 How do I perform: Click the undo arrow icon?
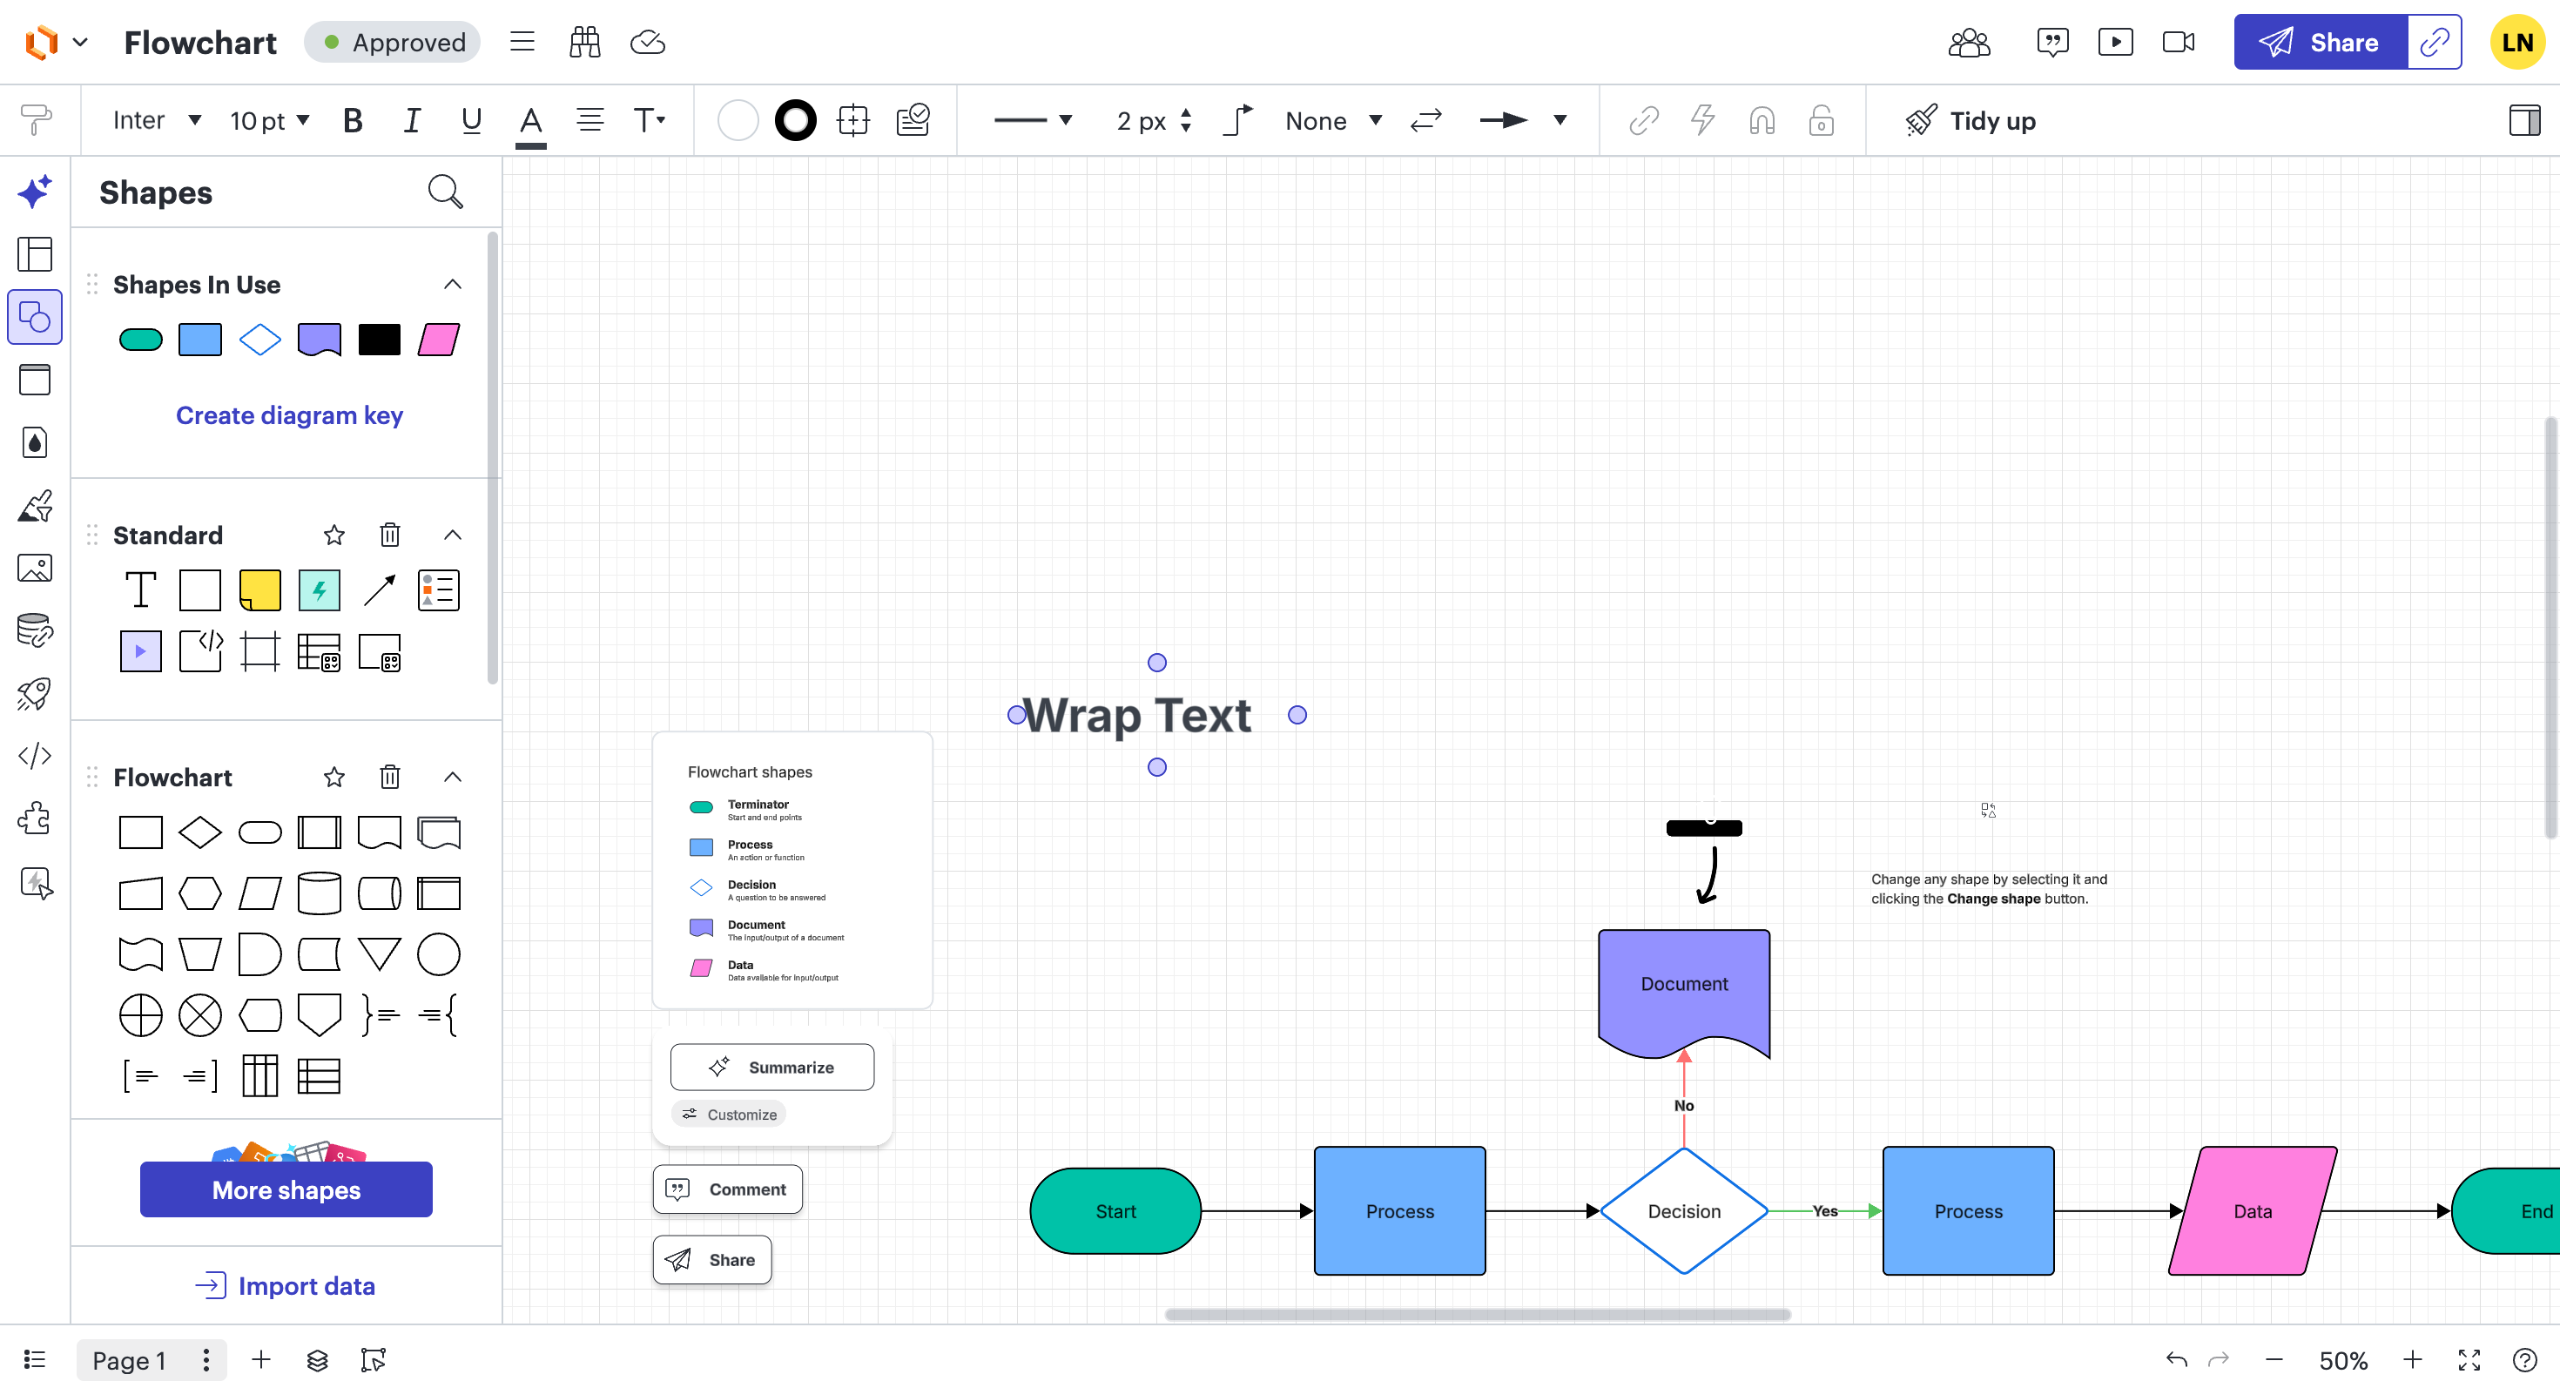(2176, 1360)
